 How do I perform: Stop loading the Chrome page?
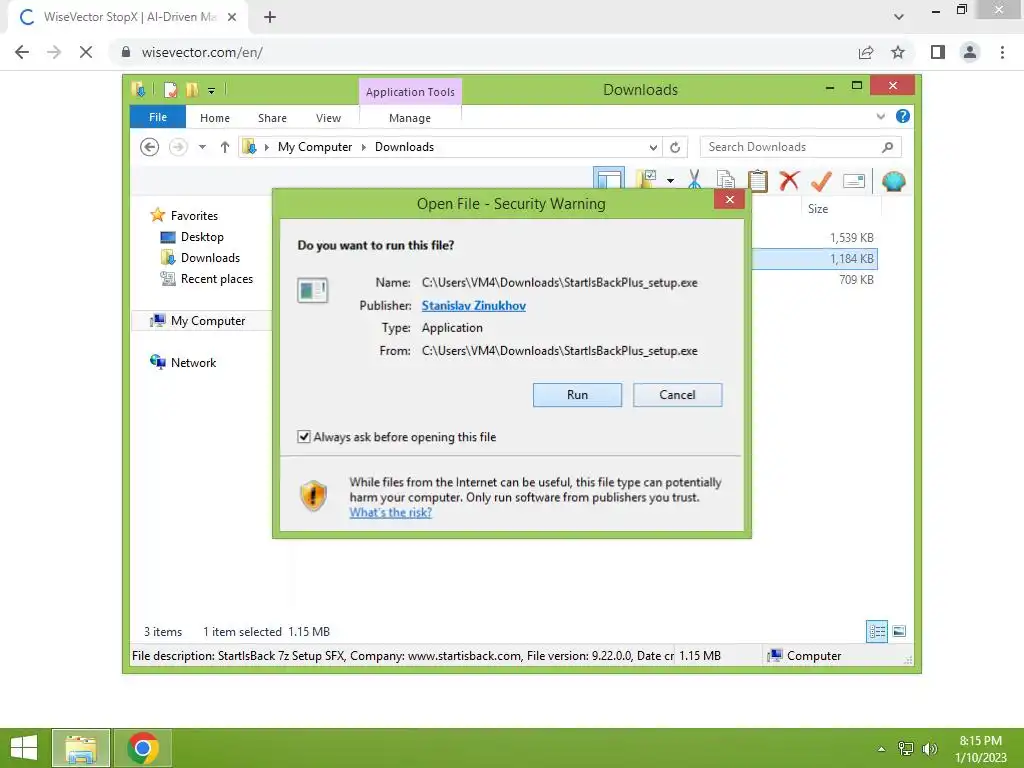pyautogui.click(x=86, y=52)
